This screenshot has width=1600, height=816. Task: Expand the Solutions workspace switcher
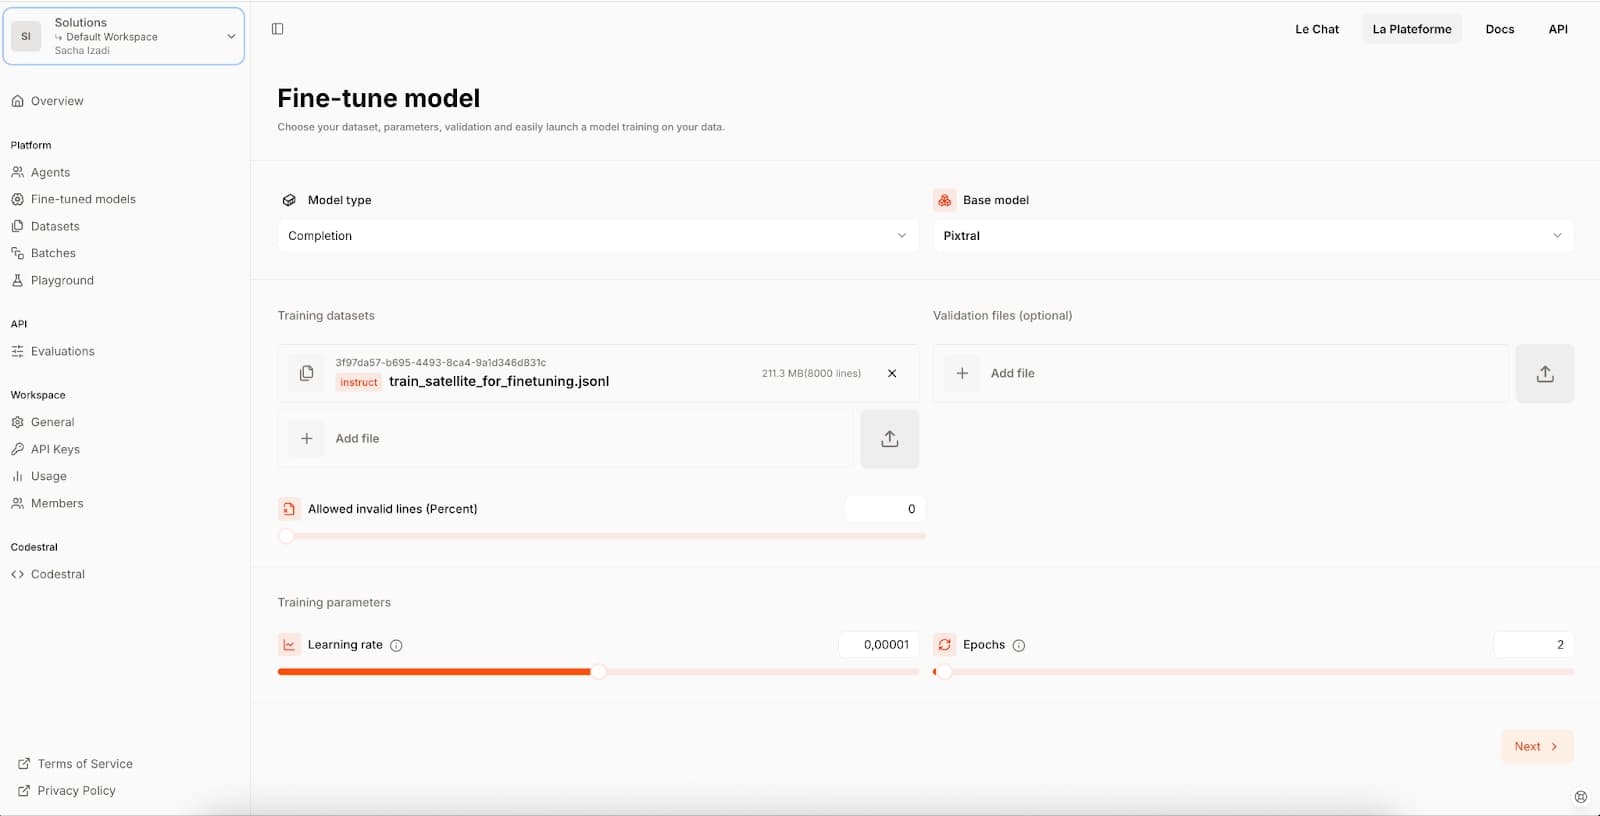click(x=124, y=36)
